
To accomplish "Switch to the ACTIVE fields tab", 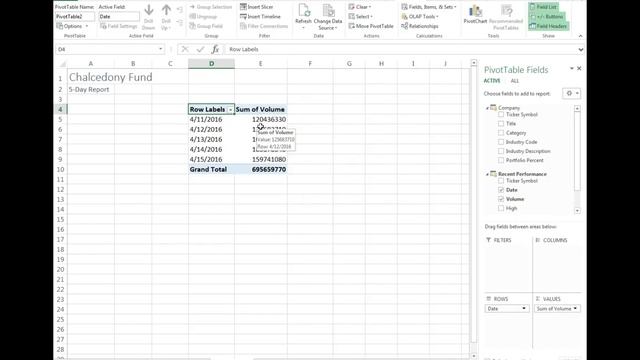I will click(492, 81).
